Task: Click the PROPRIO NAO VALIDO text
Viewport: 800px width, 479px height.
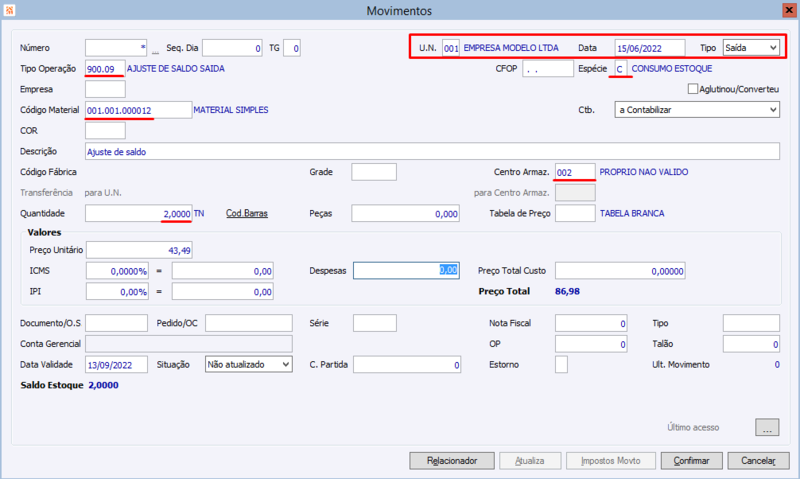Action: click(644, 172)
